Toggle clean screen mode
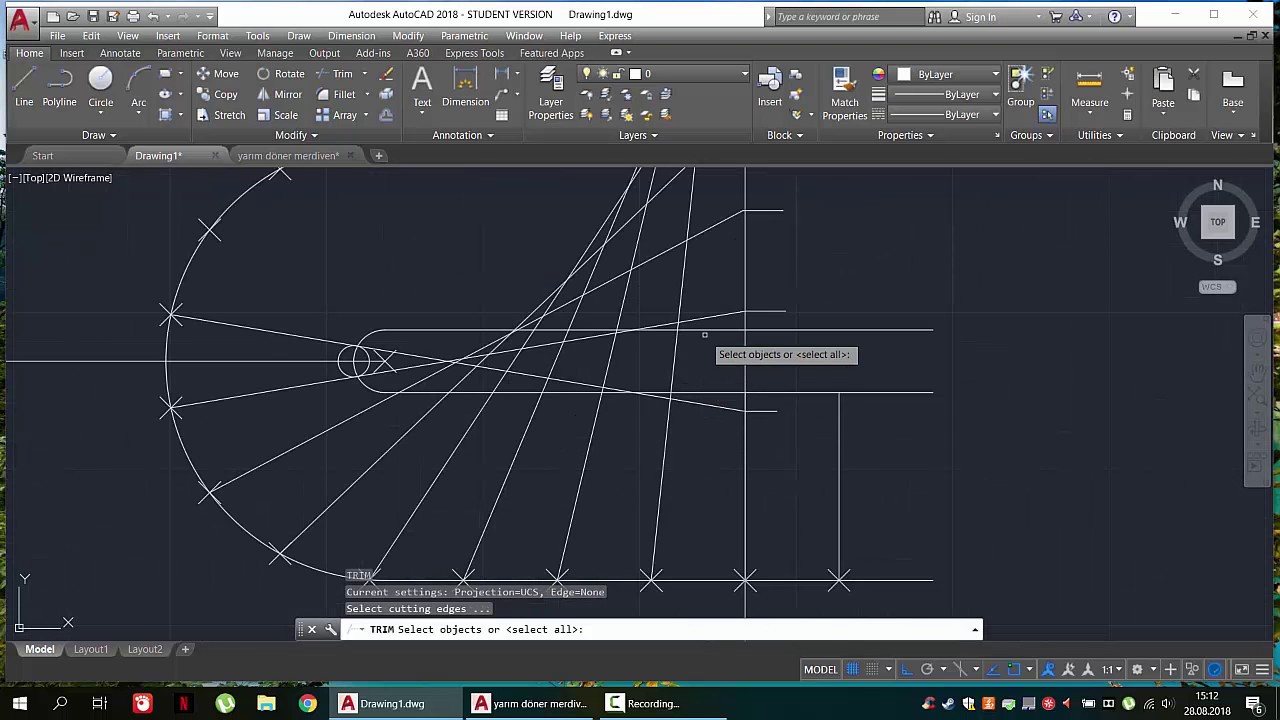The image size is (1280, 720). pyautogui.click(x=1241, y=669)
